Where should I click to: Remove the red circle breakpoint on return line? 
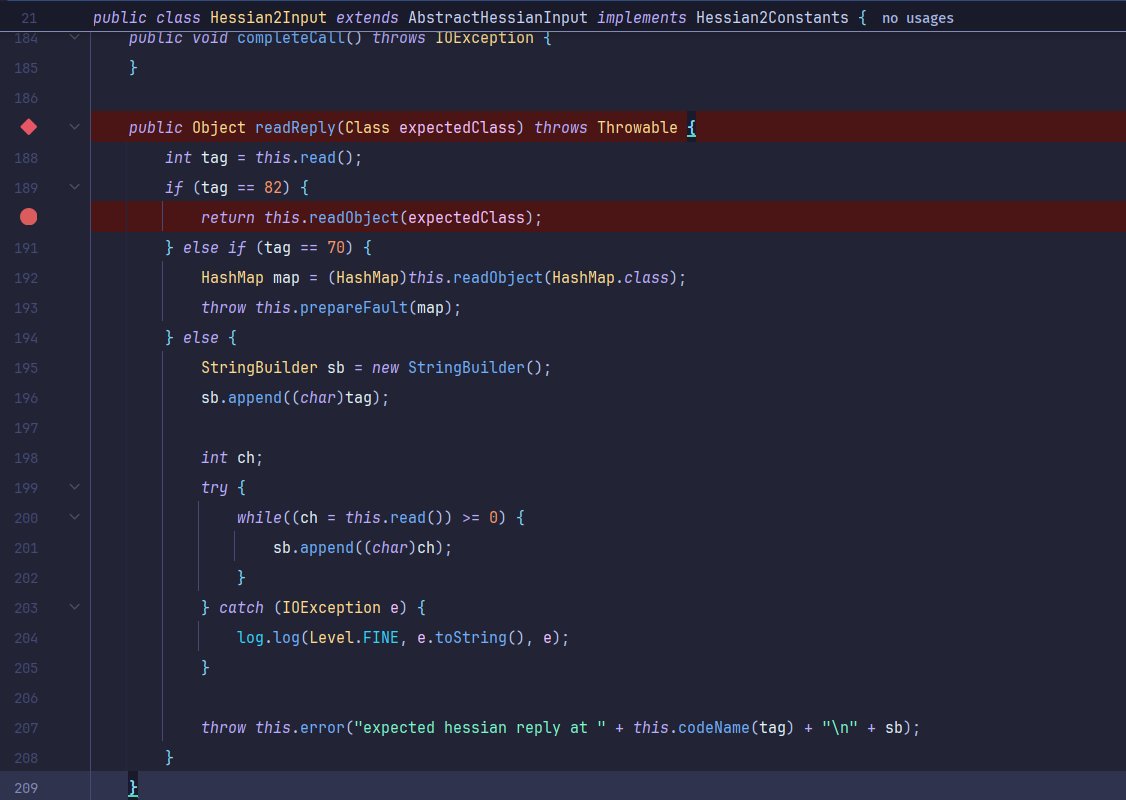(28, 217)
